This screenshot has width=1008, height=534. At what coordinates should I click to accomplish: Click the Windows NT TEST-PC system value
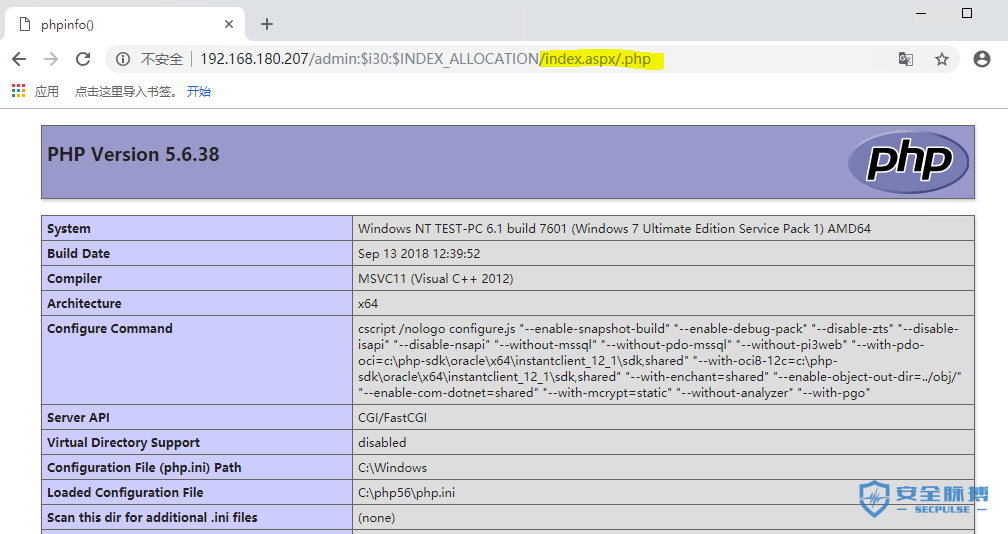pos(614,229)
